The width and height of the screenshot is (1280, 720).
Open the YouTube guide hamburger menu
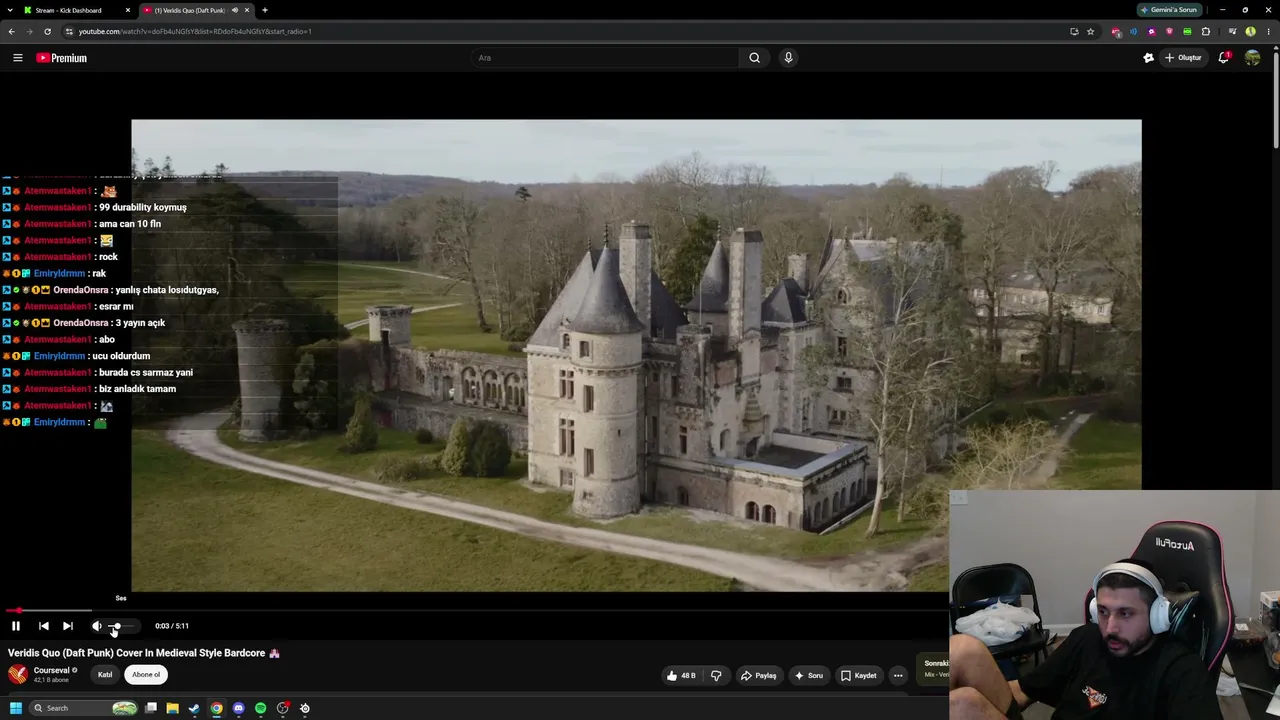click(18, 58)
